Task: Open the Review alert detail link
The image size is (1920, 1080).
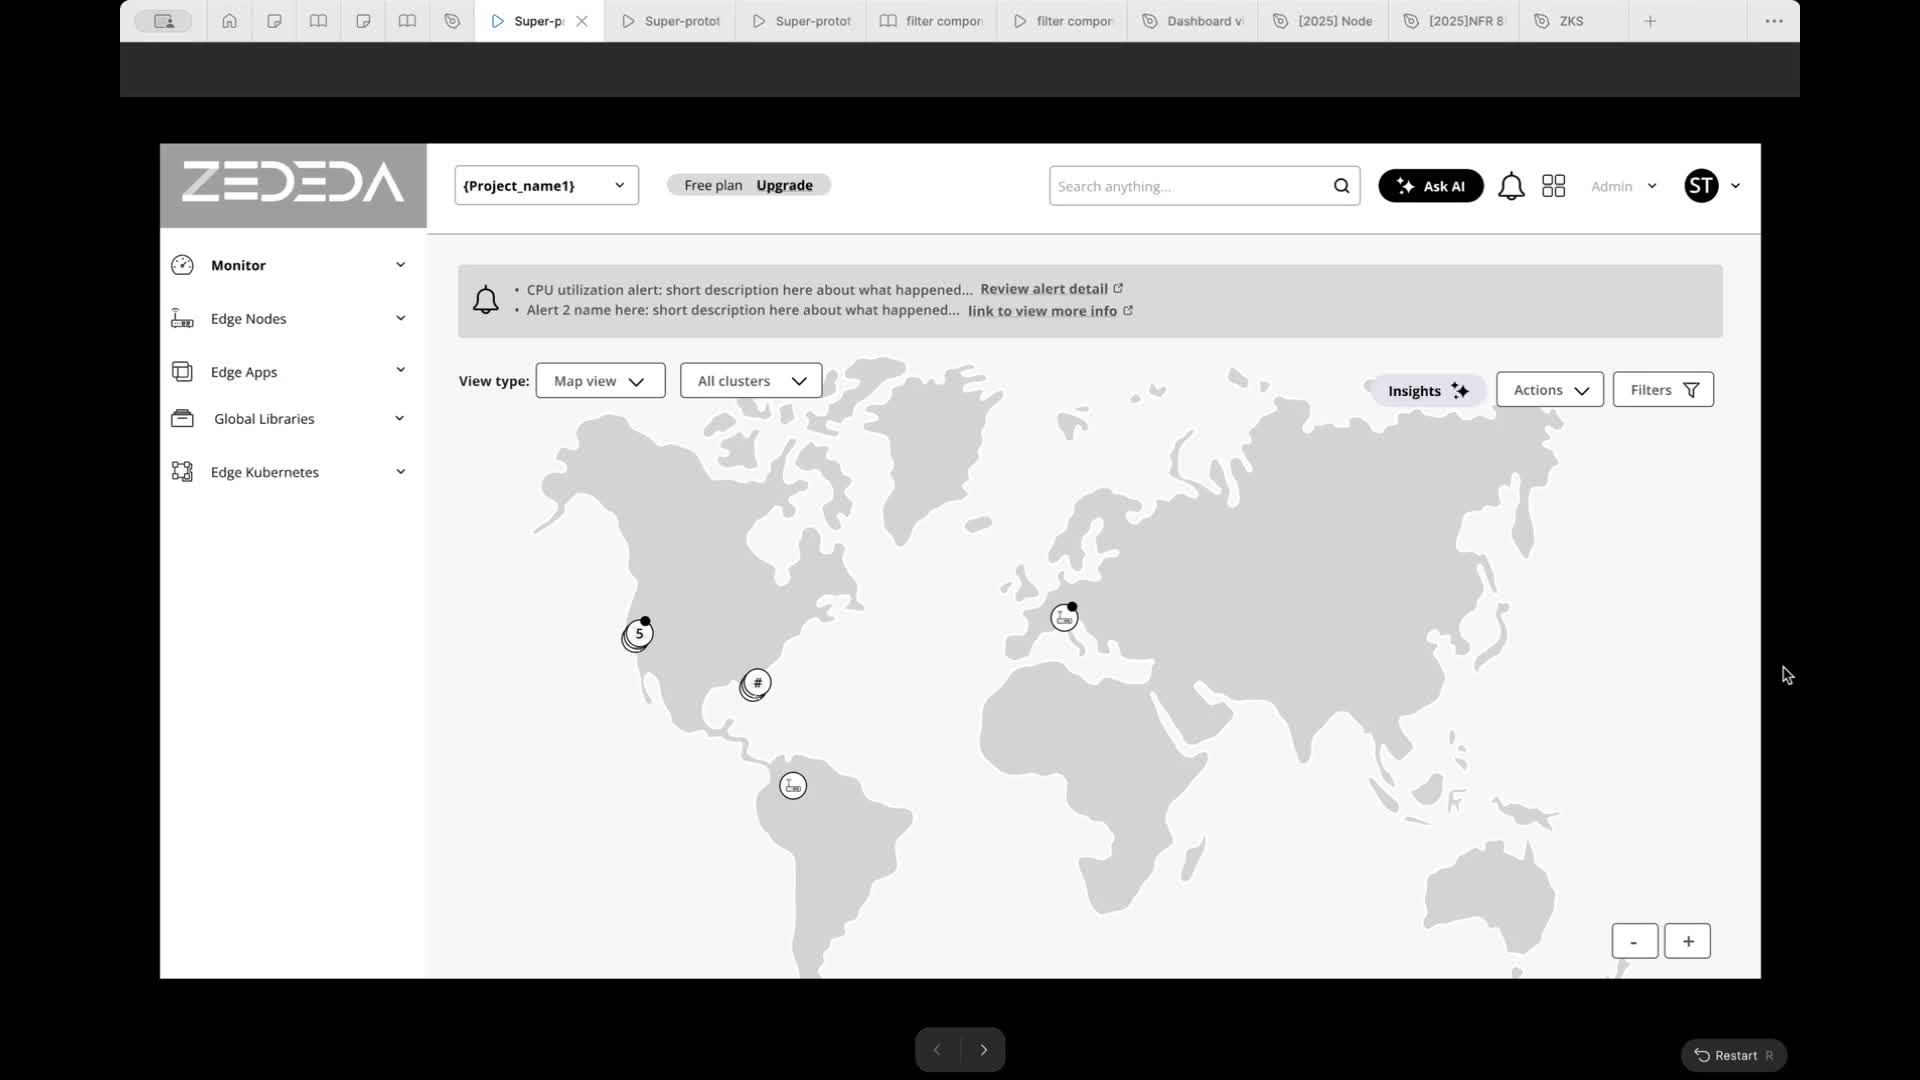Action: (x=1044, y=289)
